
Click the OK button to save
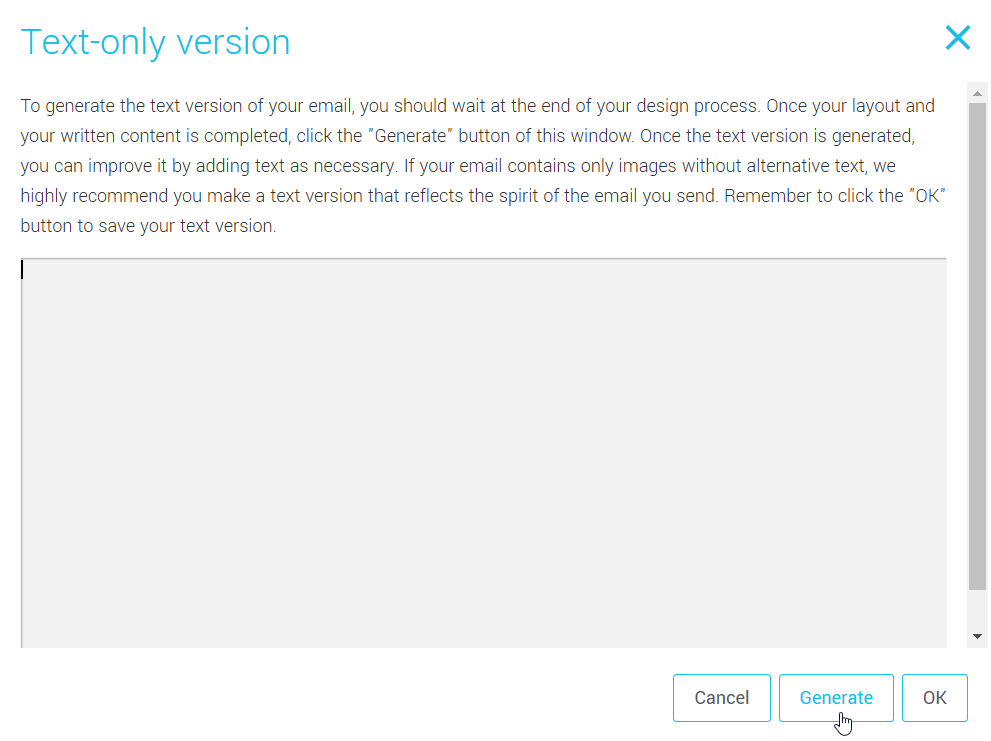click(x=934, y=697)
